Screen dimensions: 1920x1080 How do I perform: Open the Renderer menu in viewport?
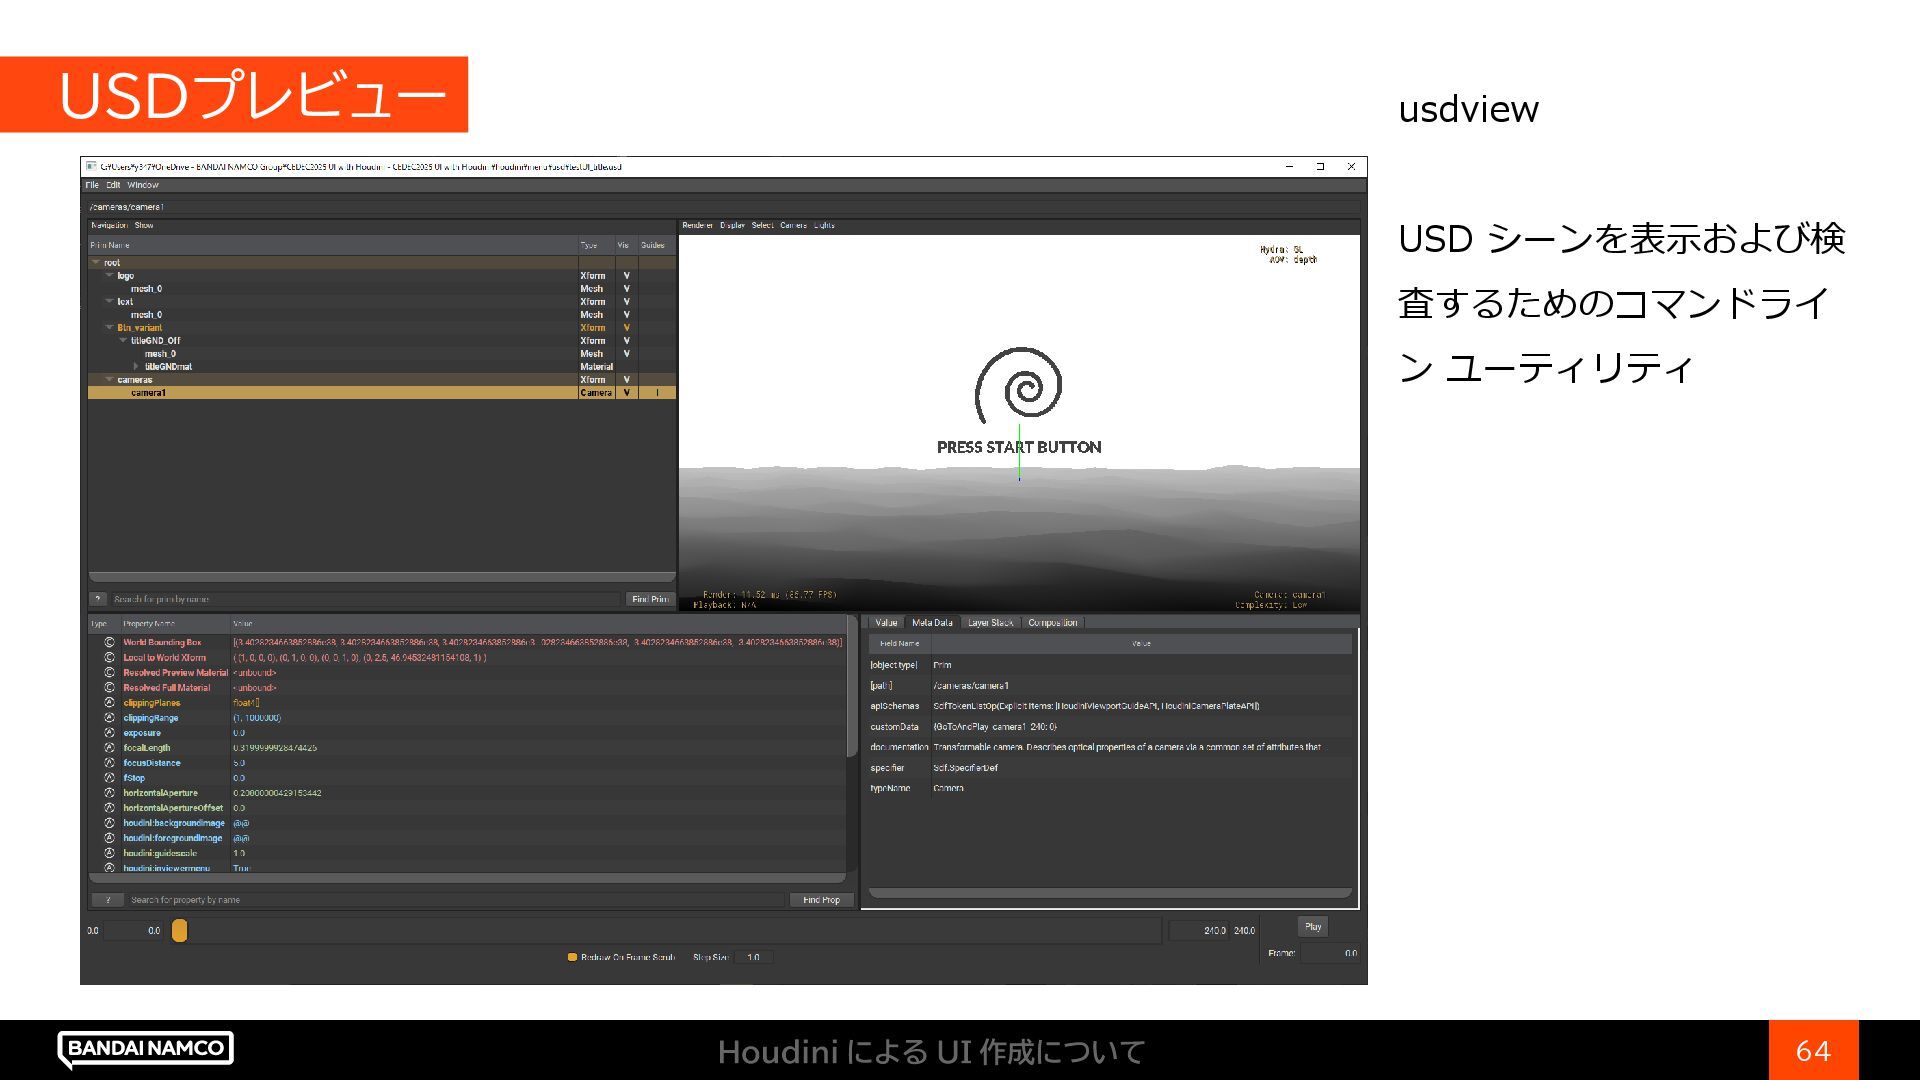[697, 225]
